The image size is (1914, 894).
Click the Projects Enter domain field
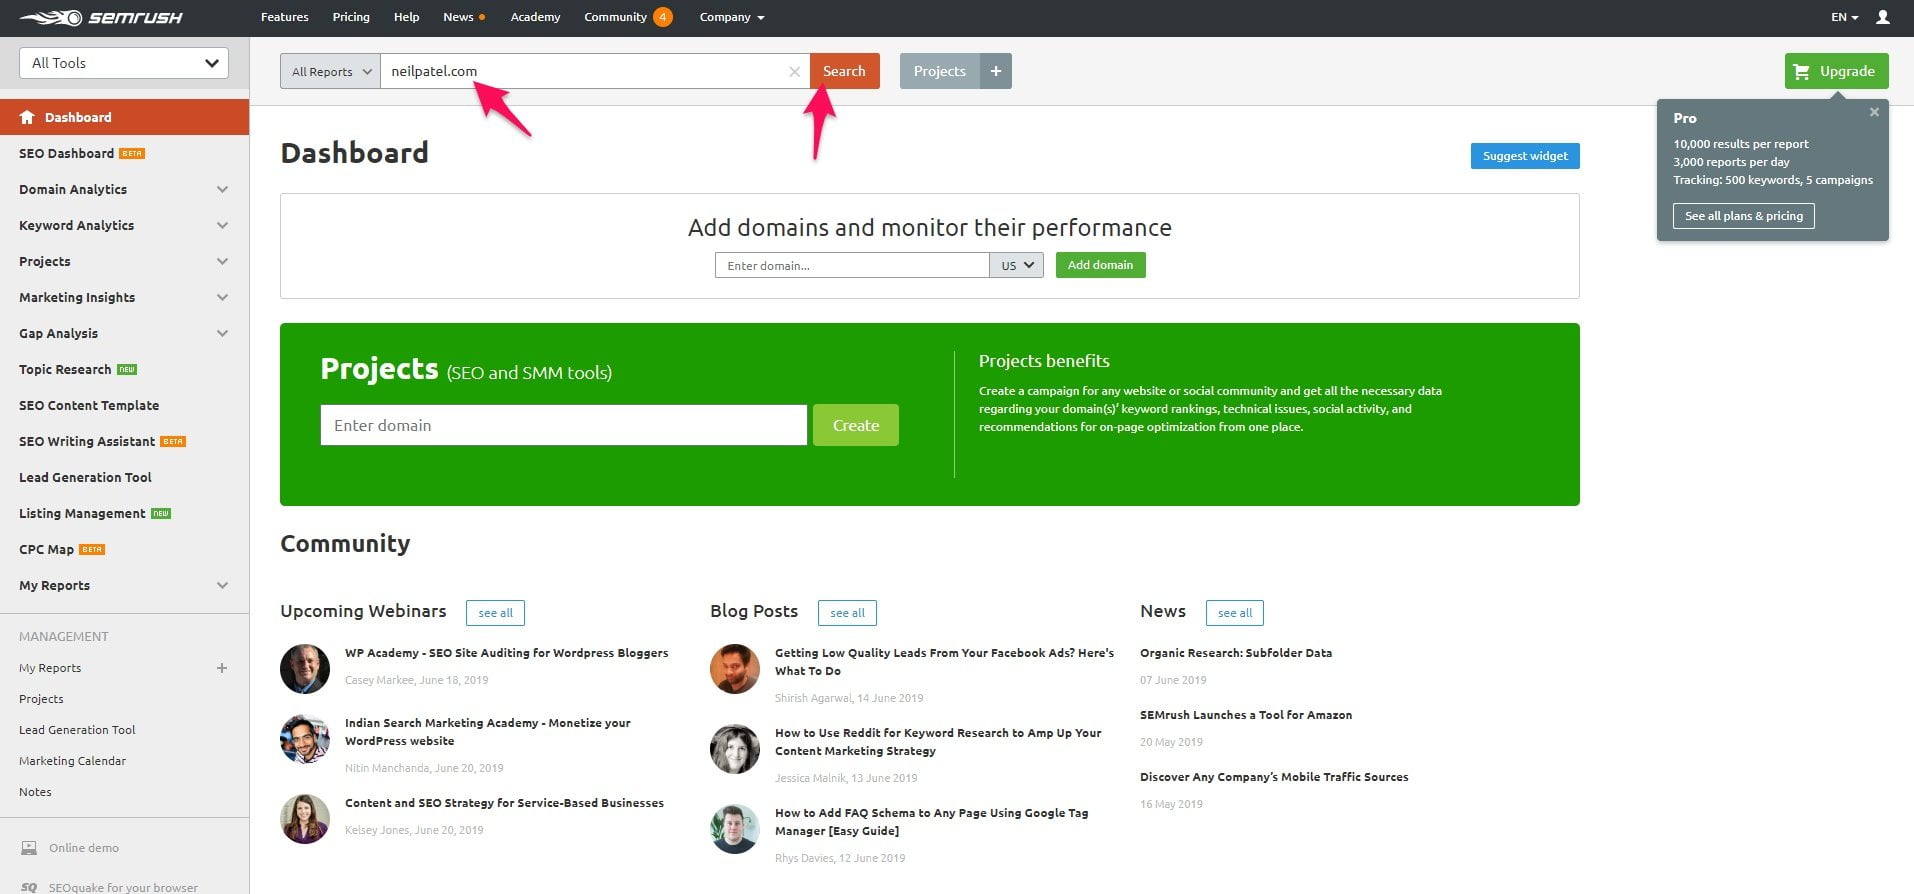coord(563,425)
